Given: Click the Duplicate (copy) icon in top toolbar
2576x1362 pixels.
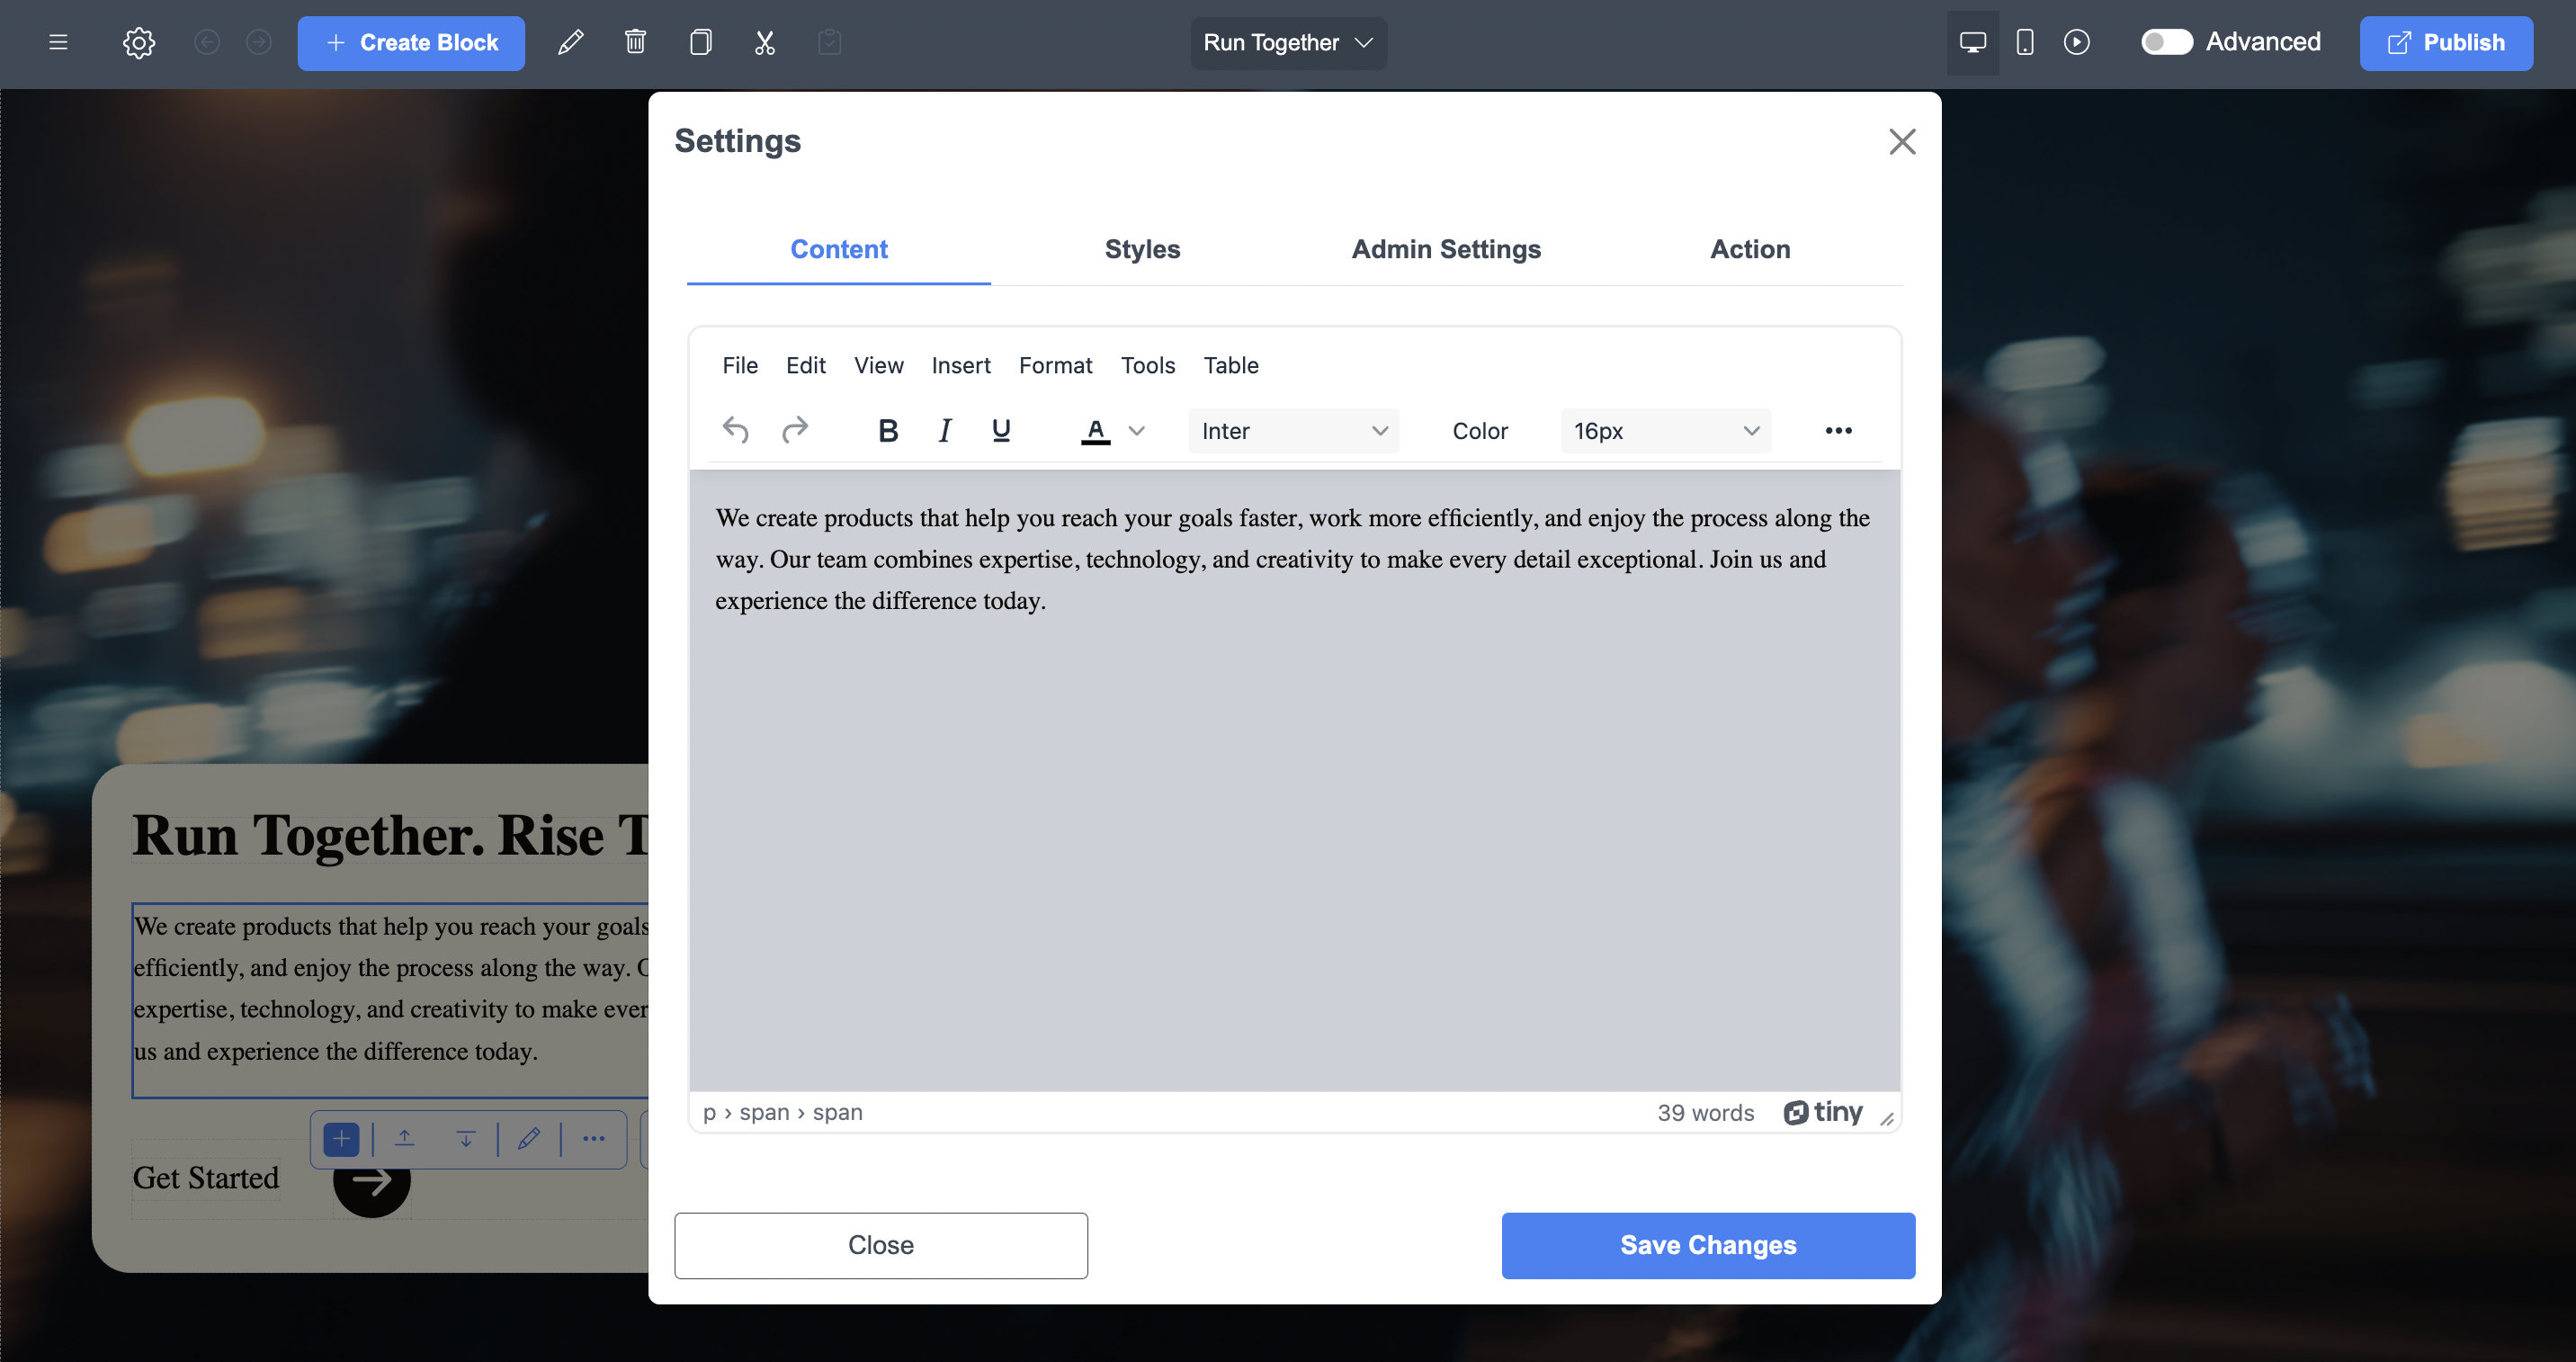Looking at the screenshot, I should pos(701,43).
